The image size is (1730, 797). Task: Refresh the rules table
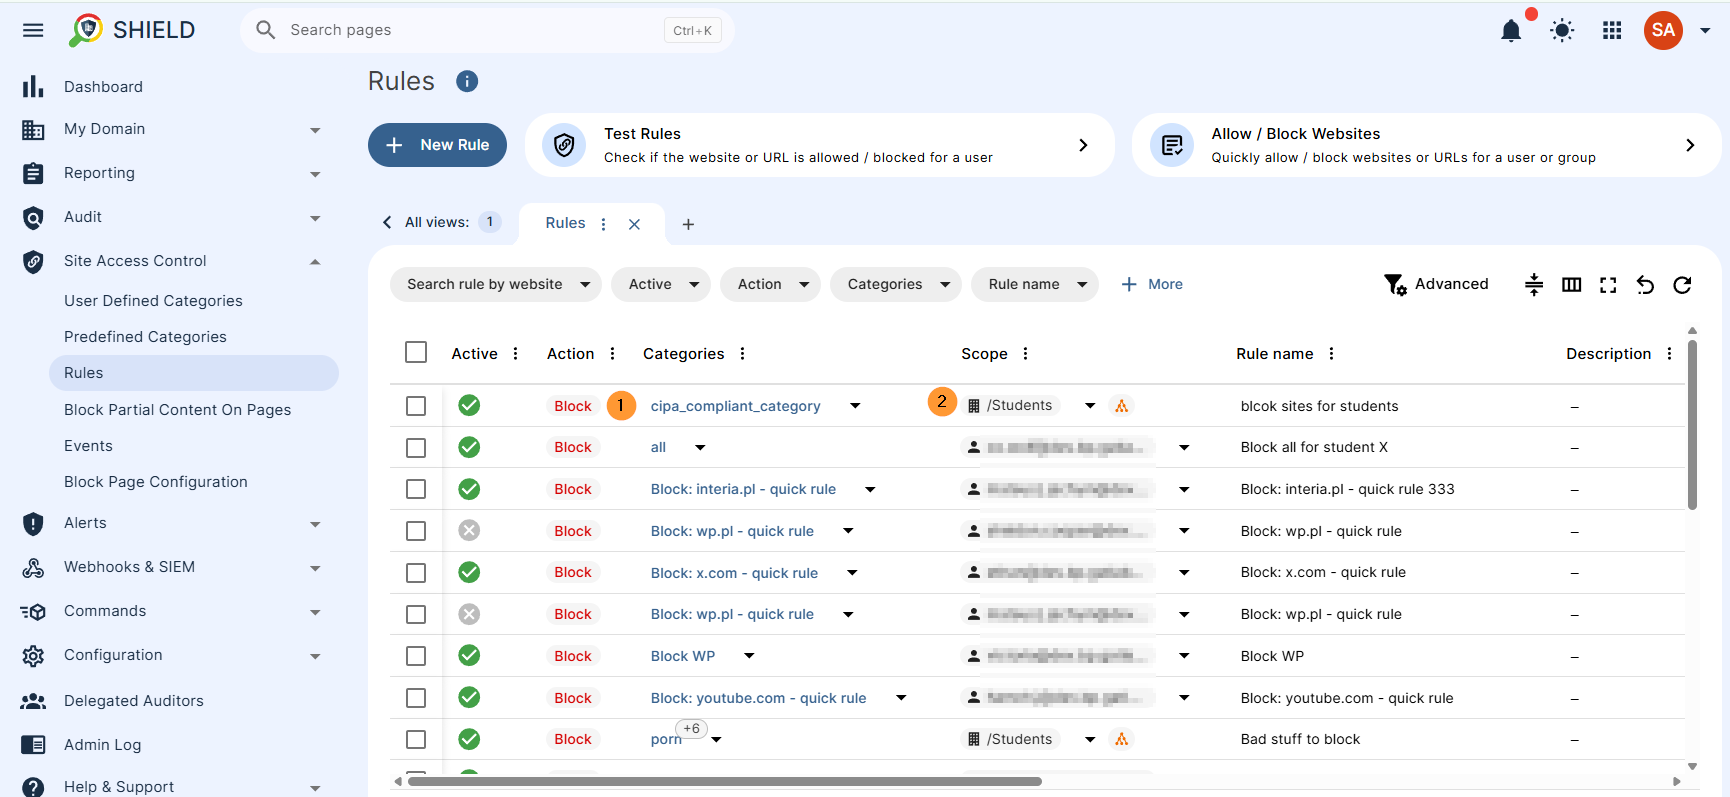1682,285
